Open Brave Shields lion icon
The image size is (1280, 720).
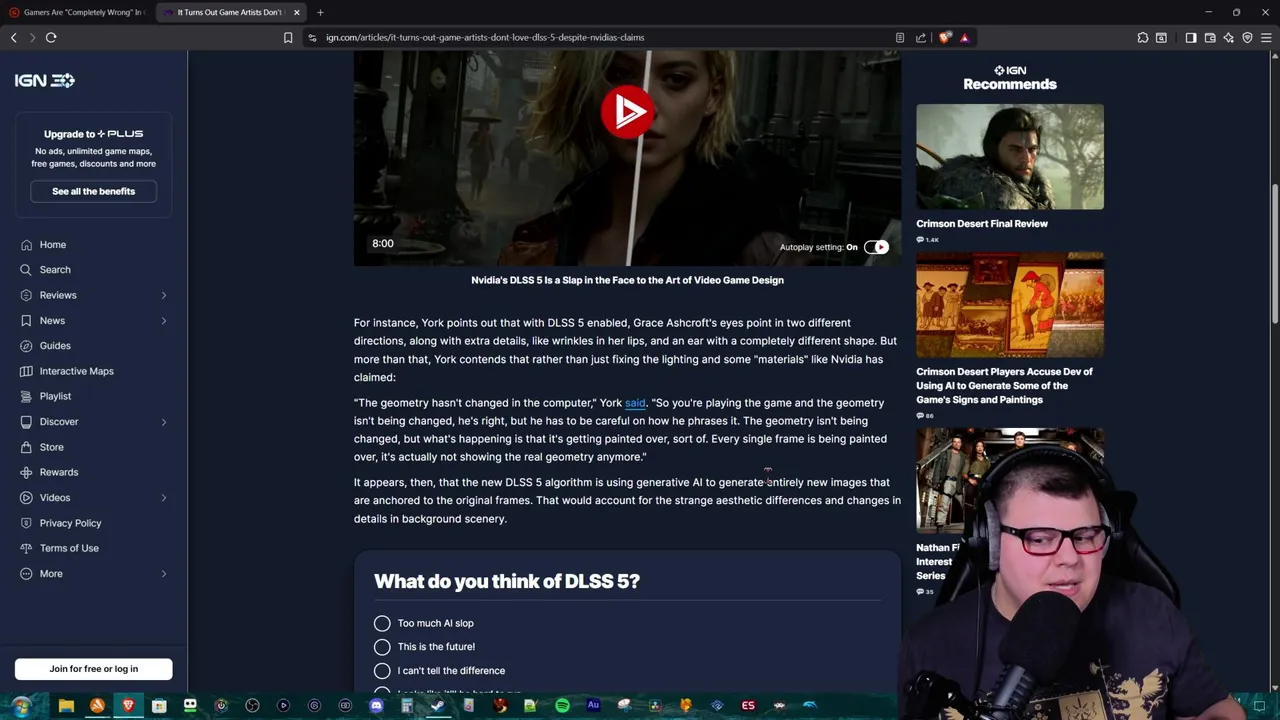(x=946, y=37)
